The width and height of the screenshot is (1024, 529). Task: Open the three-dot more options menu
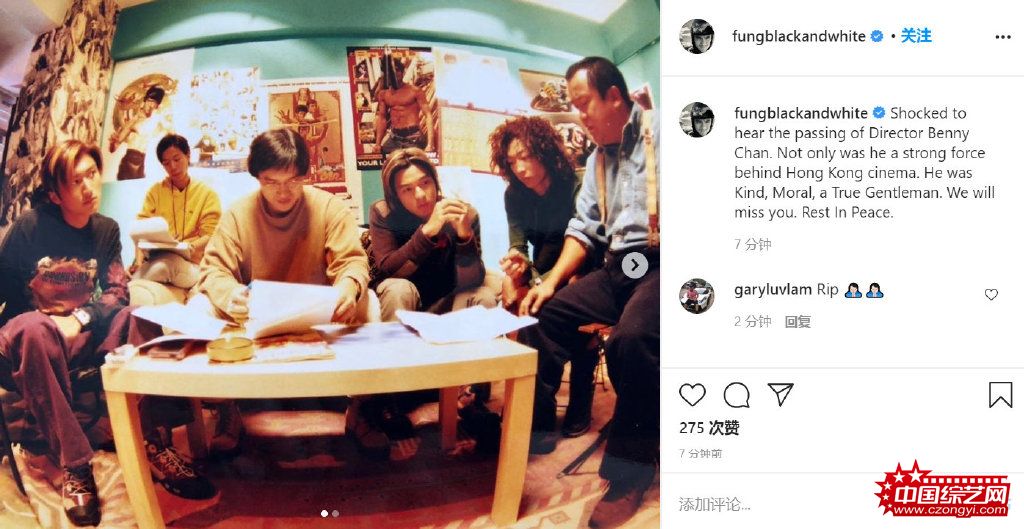(1002, 37)
